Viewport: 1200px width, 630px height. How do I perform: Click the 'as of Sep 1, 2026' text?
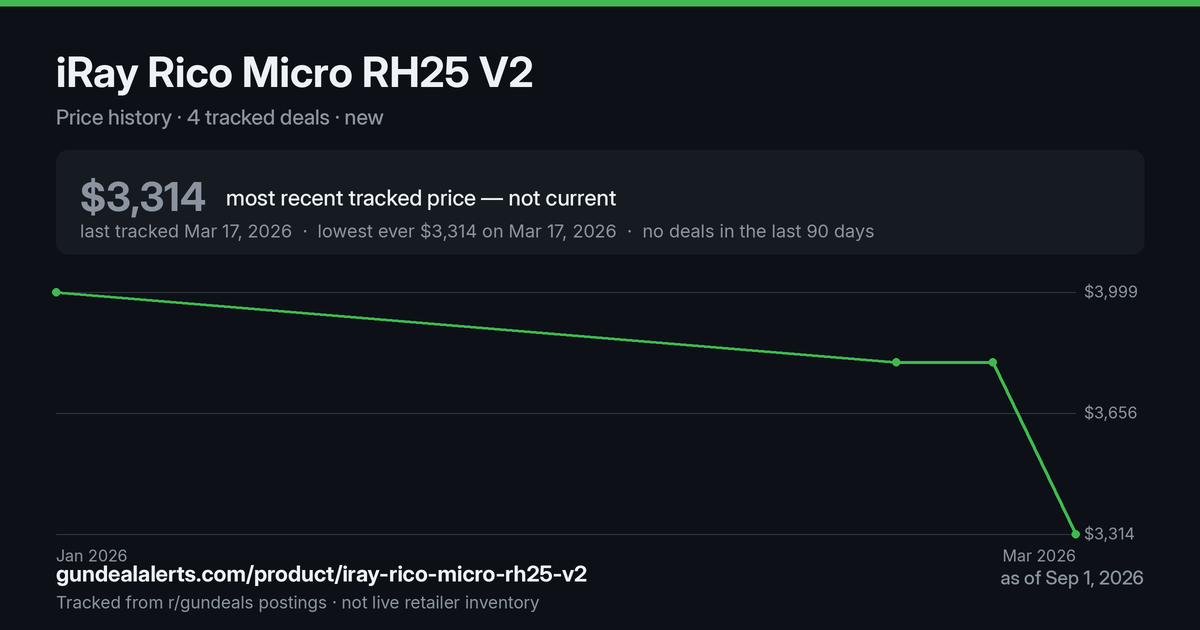point(1072,578)
